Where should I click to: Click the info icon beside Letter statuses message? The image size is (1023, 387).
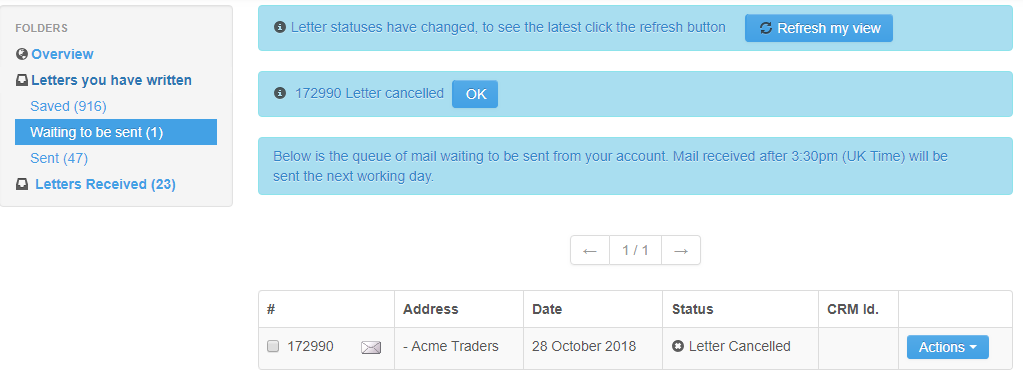(x=280, y=27)
